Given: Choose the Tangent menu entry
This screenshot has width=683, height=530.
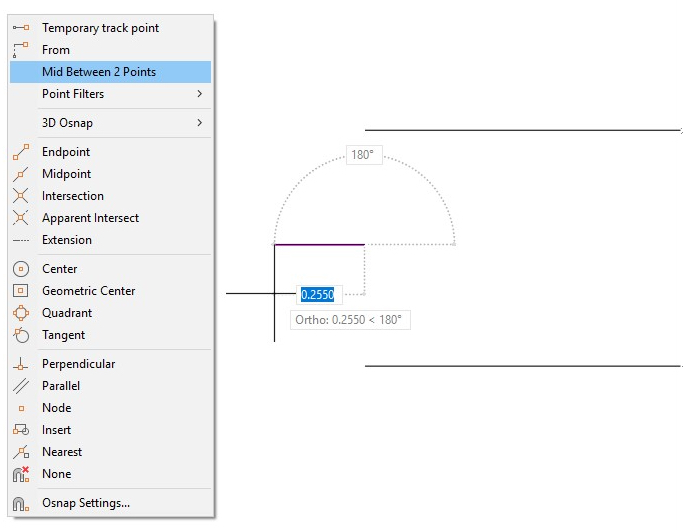Looking at the screenshot, I should (110, 335).
